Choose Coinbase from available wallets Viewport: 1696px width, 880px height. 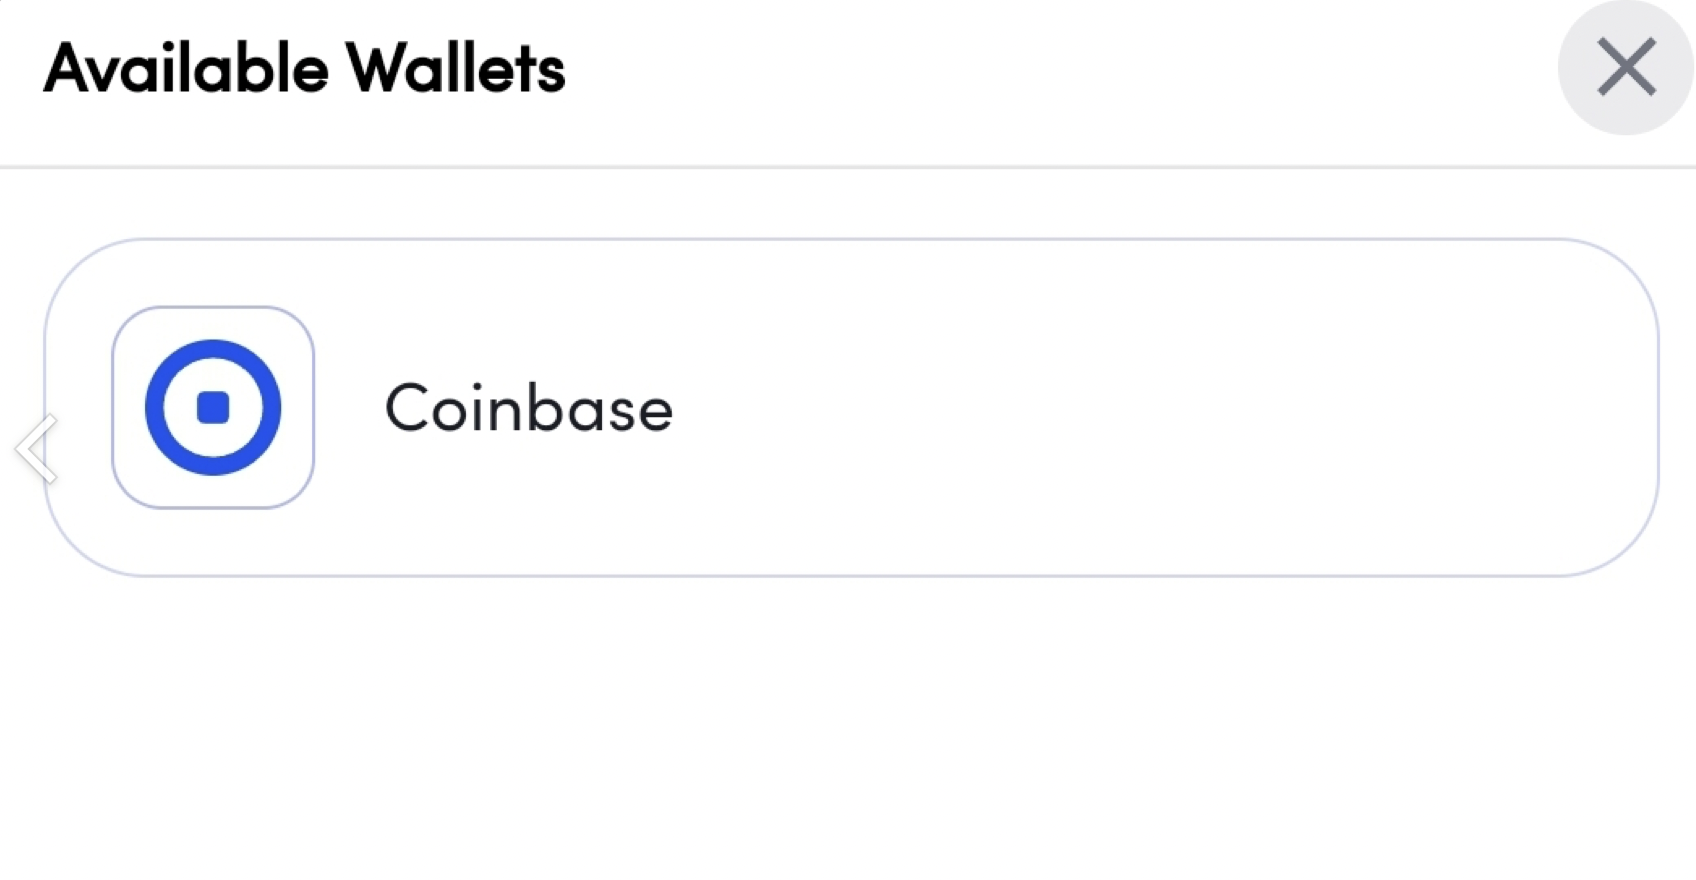(x=851, y=407)
